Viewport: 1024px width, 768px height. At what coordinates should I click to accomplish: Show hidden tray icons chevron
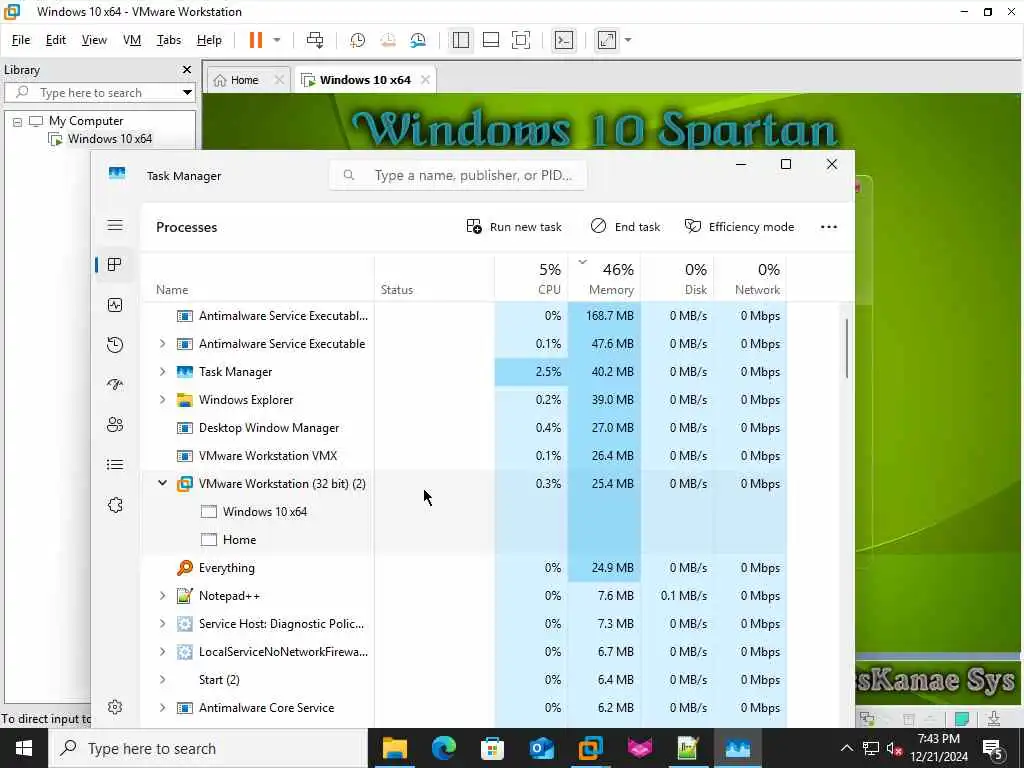[846, 748]
